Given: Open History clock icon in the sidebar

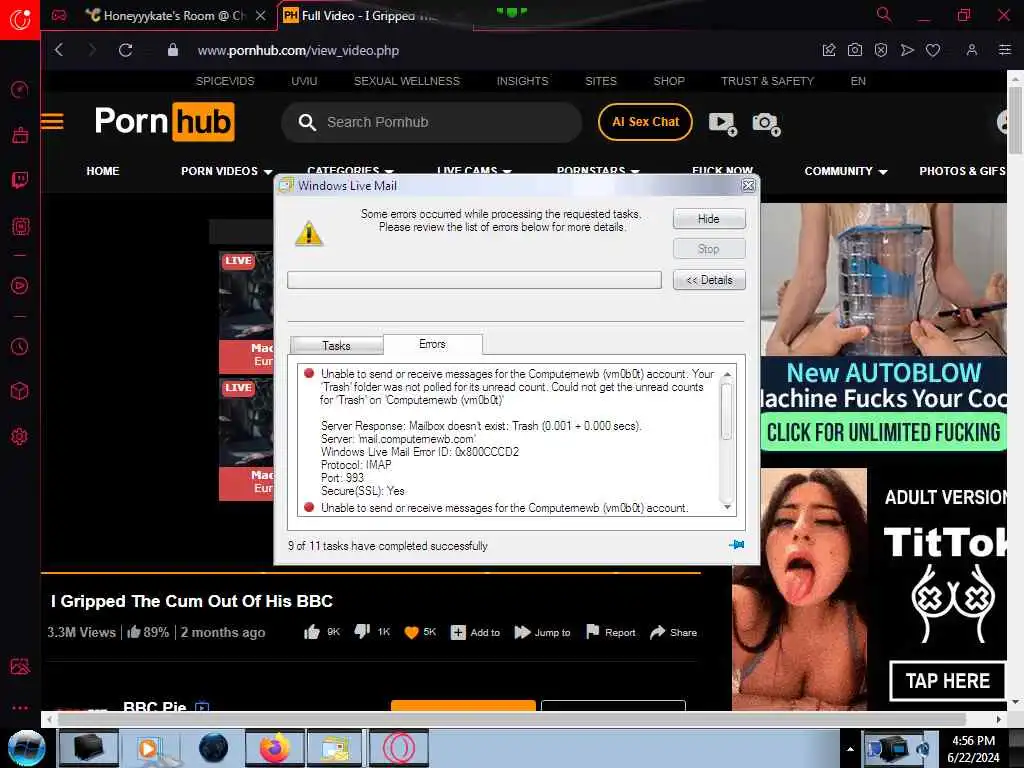Looking at the screenshot, I should (20, 346).
